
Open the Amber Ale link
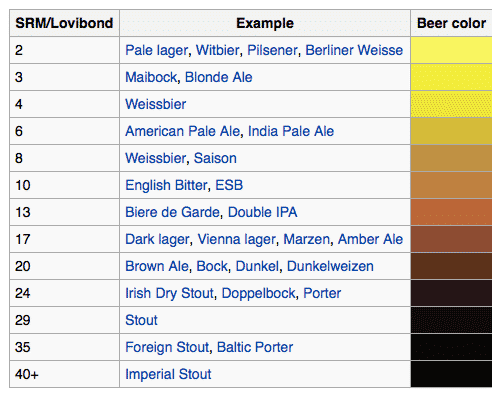pos(370,239)
